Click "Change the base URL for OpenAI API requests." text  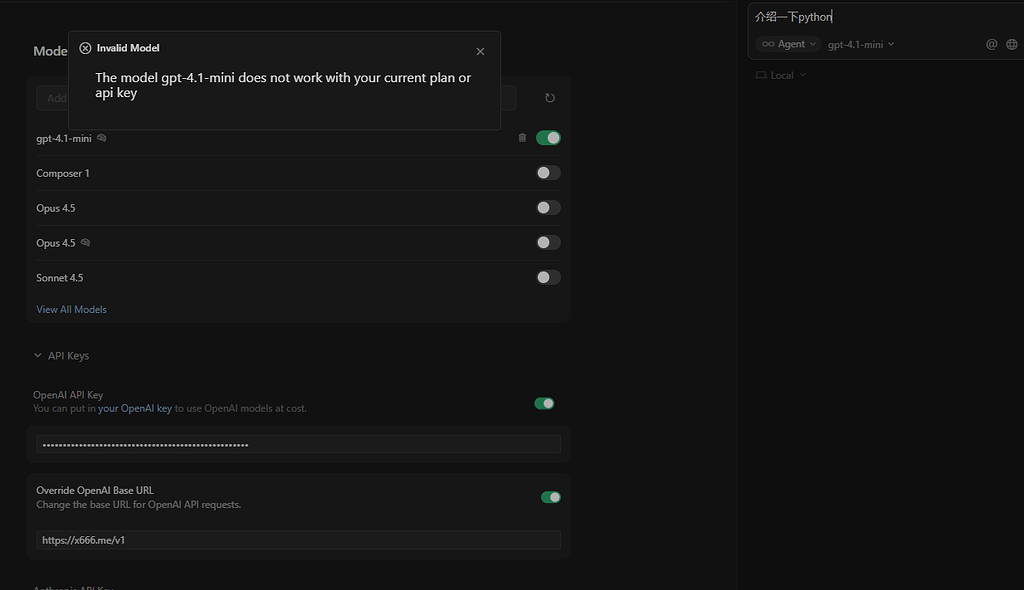[x=138, y=504]
